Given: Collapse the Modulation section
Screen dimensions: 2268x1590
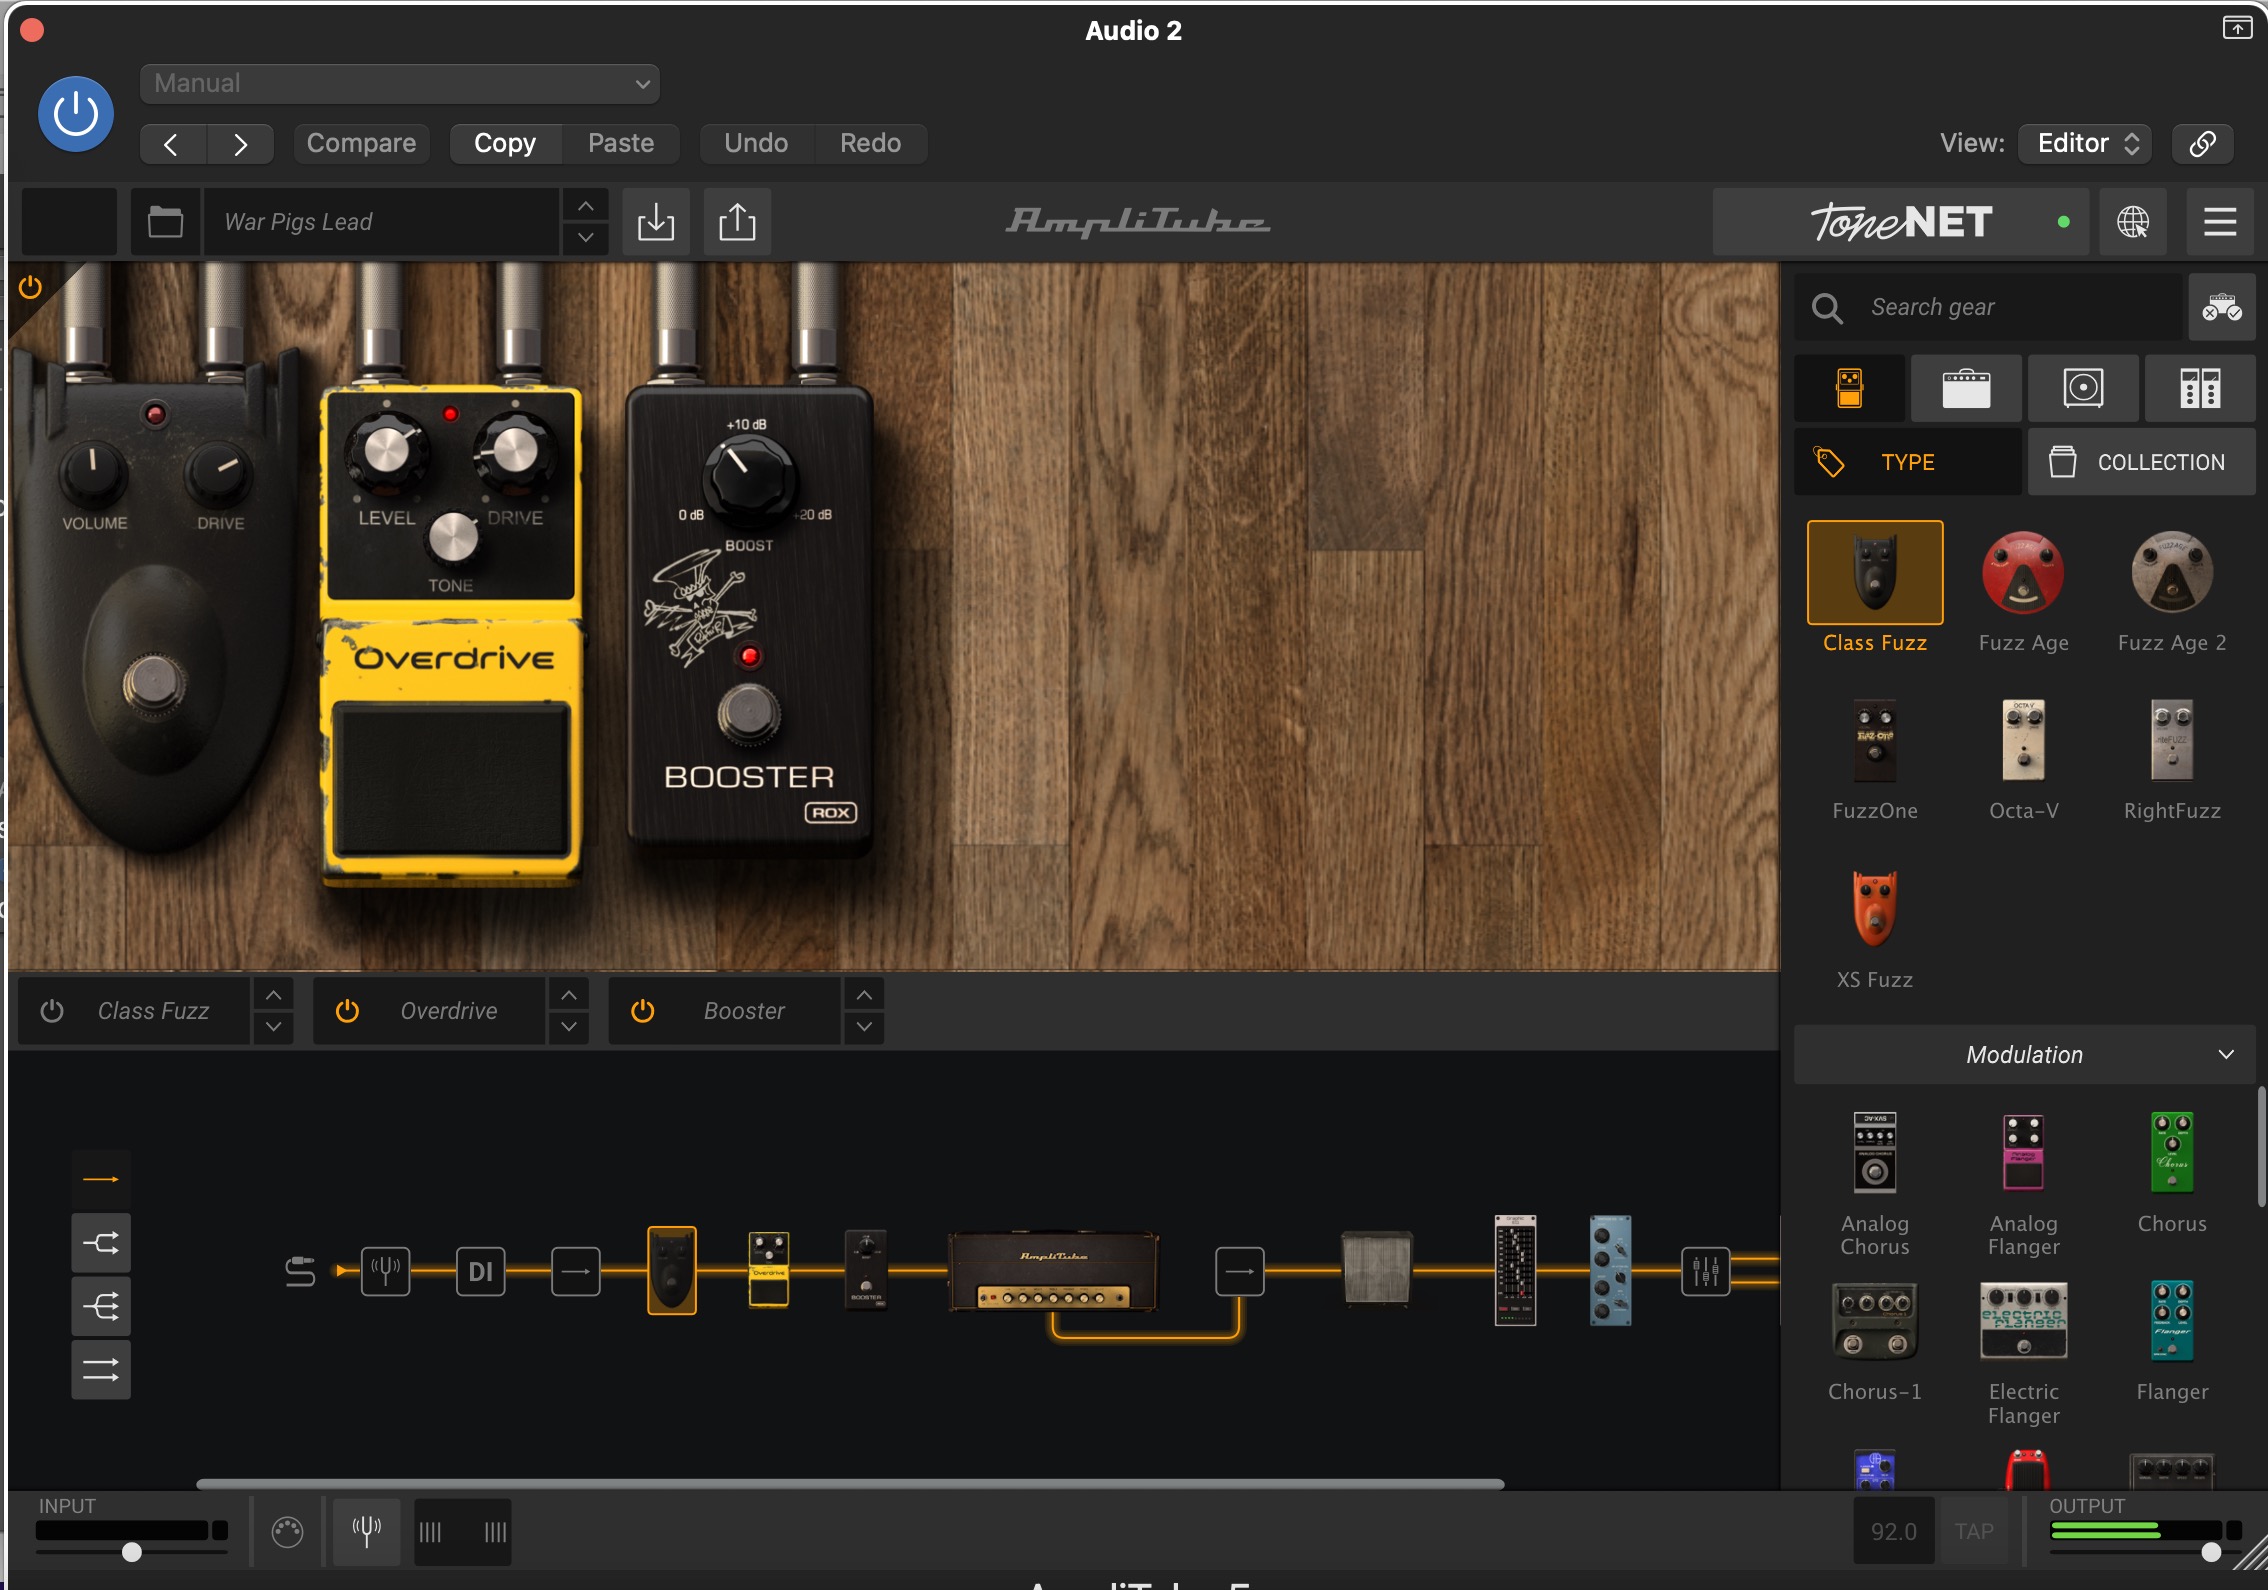Looking at the screenshot, I should coord(2024,1055).
